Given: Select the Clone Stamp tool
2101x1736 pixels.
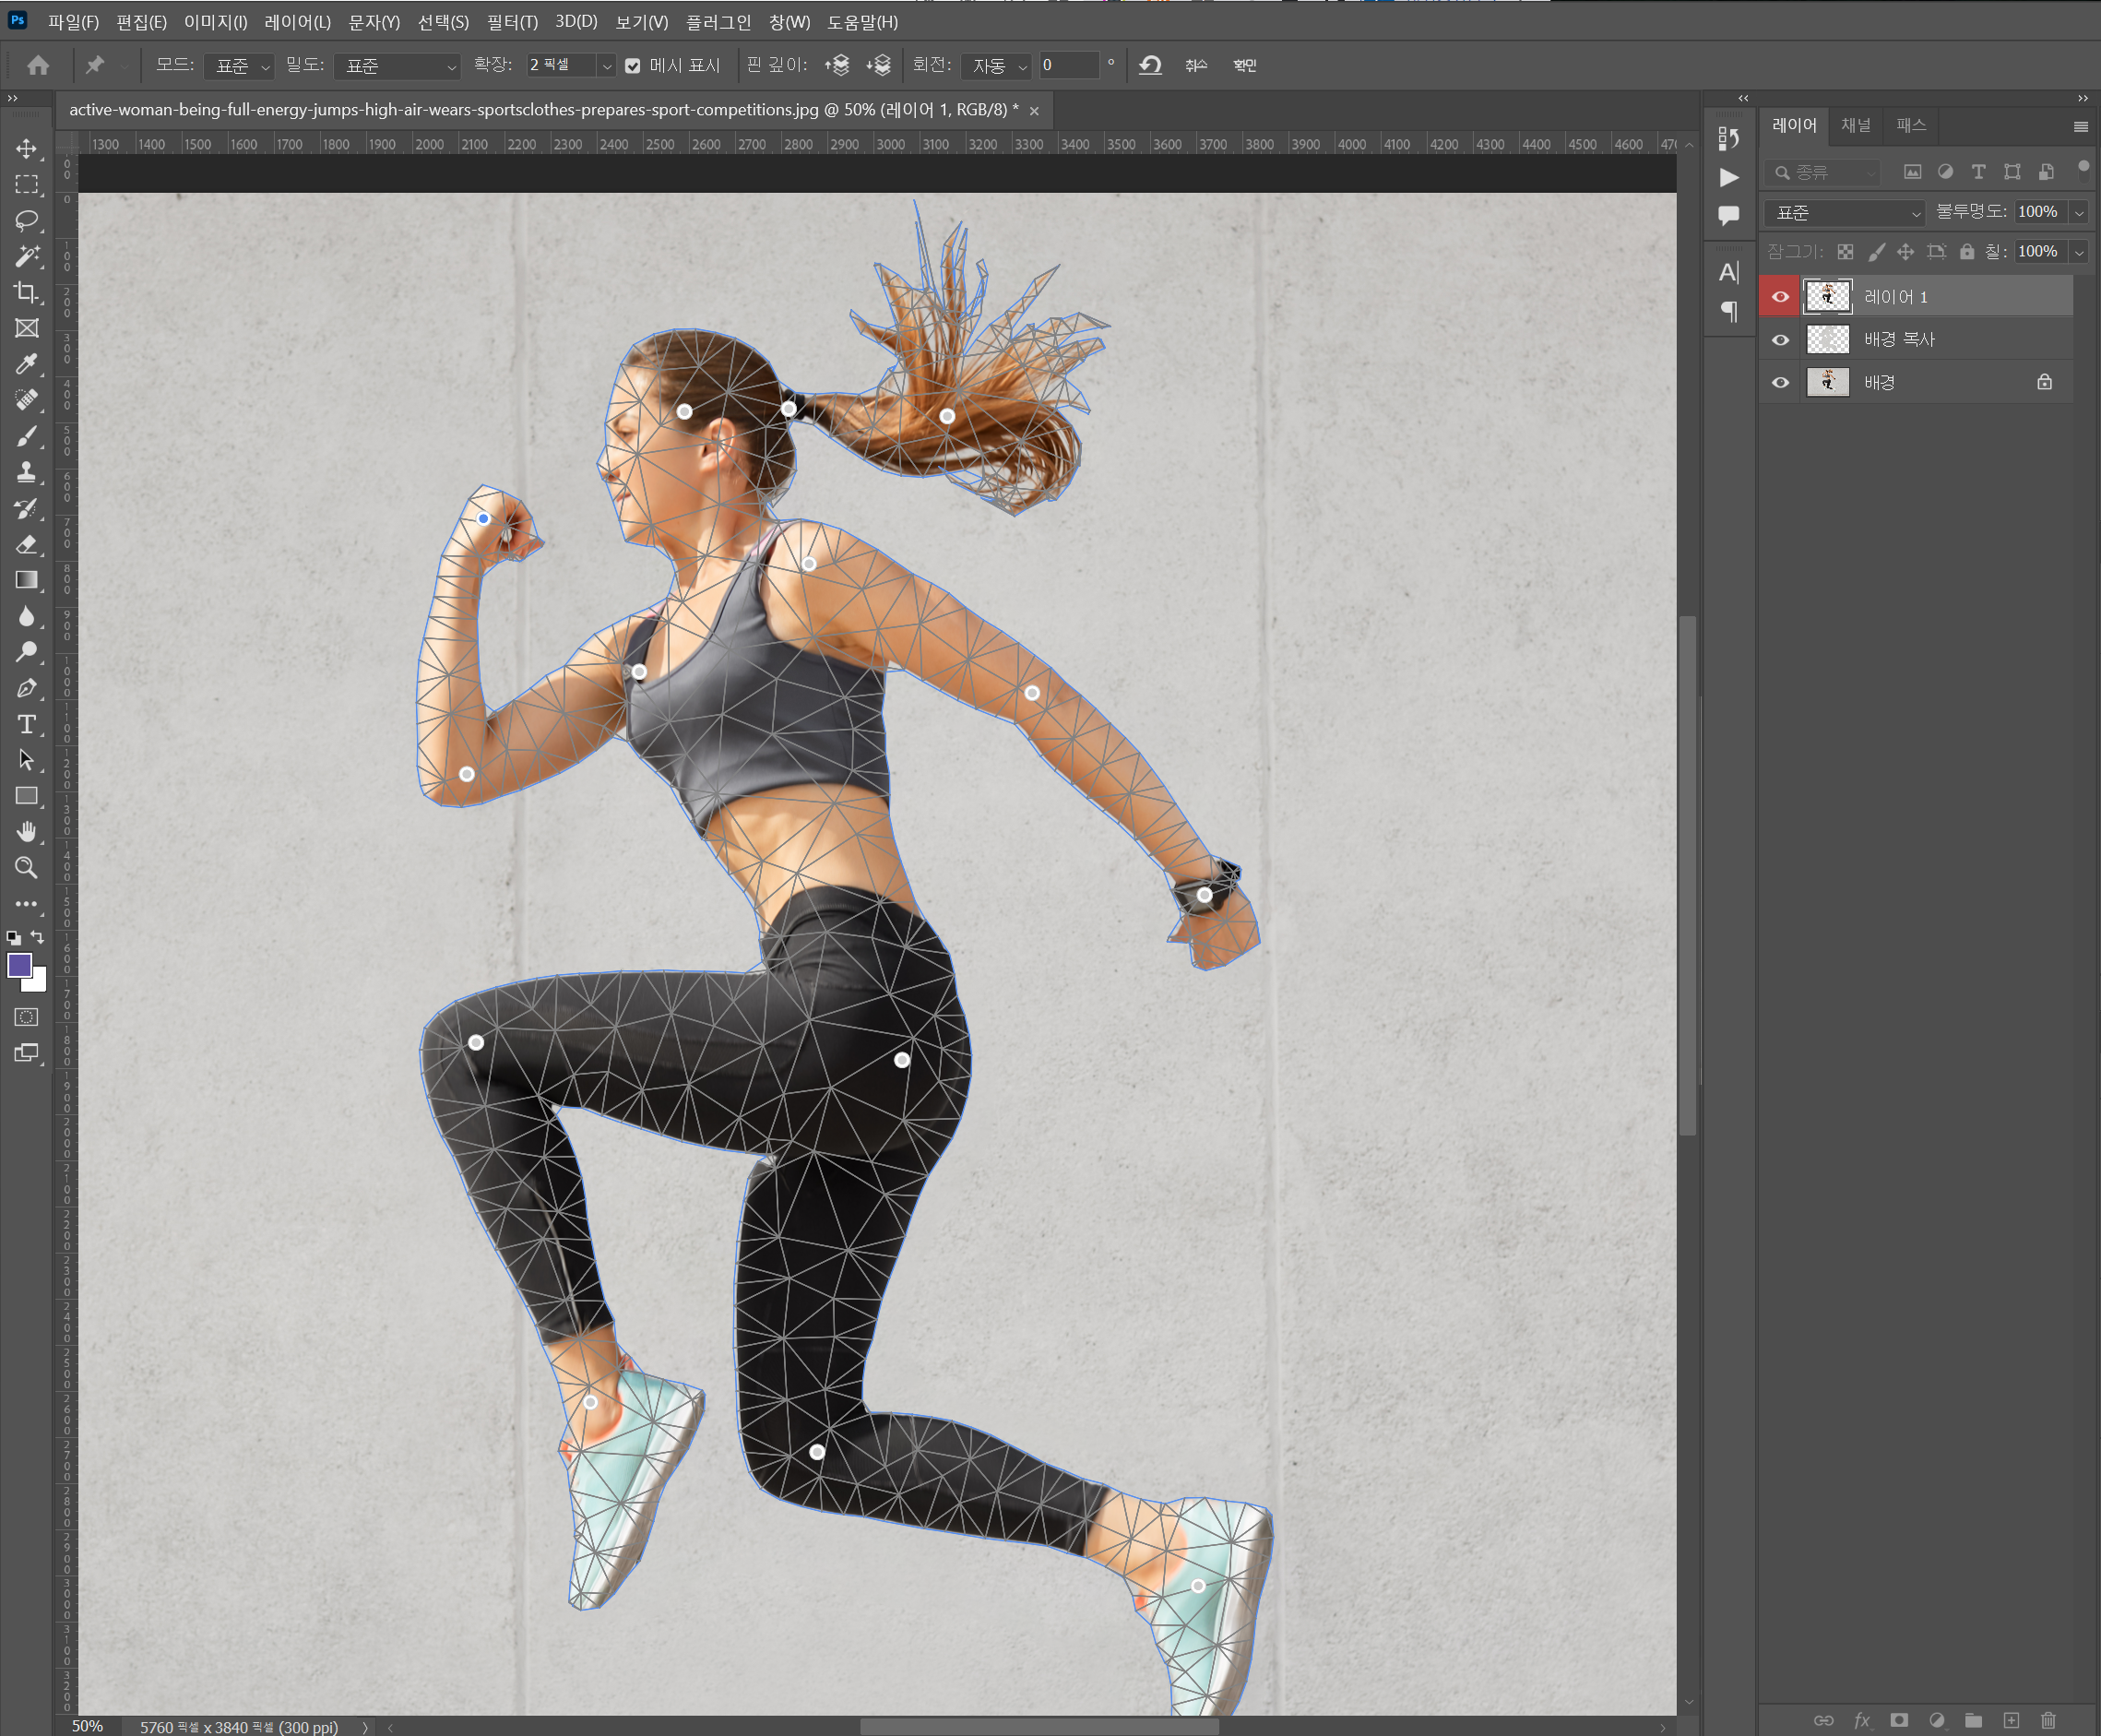Looking at the screenshot, I should [x=27, y=472].
